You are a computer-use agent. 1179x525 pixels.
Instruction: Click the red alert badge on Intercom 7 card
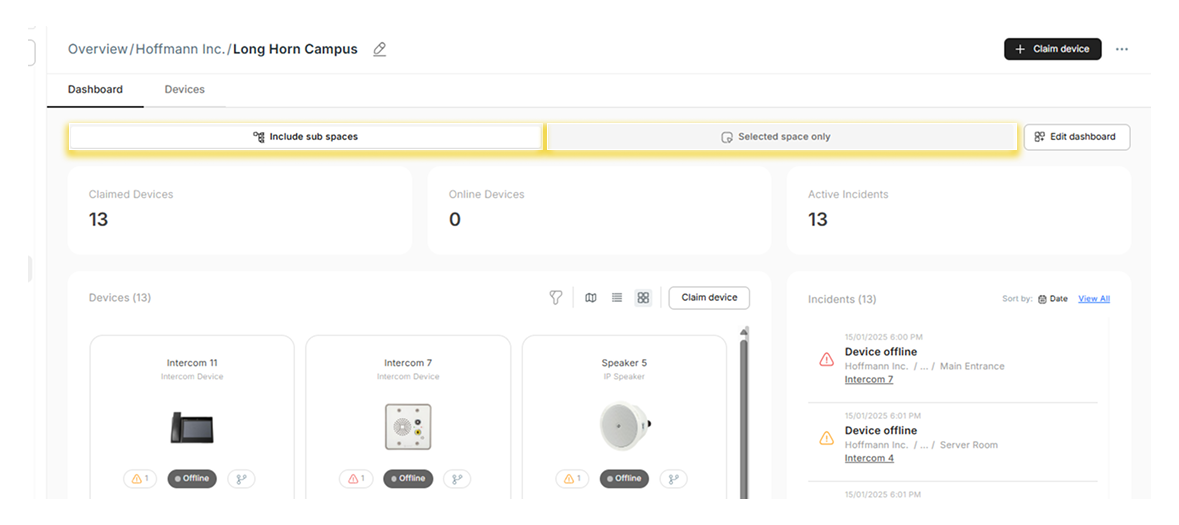point(356,478)
